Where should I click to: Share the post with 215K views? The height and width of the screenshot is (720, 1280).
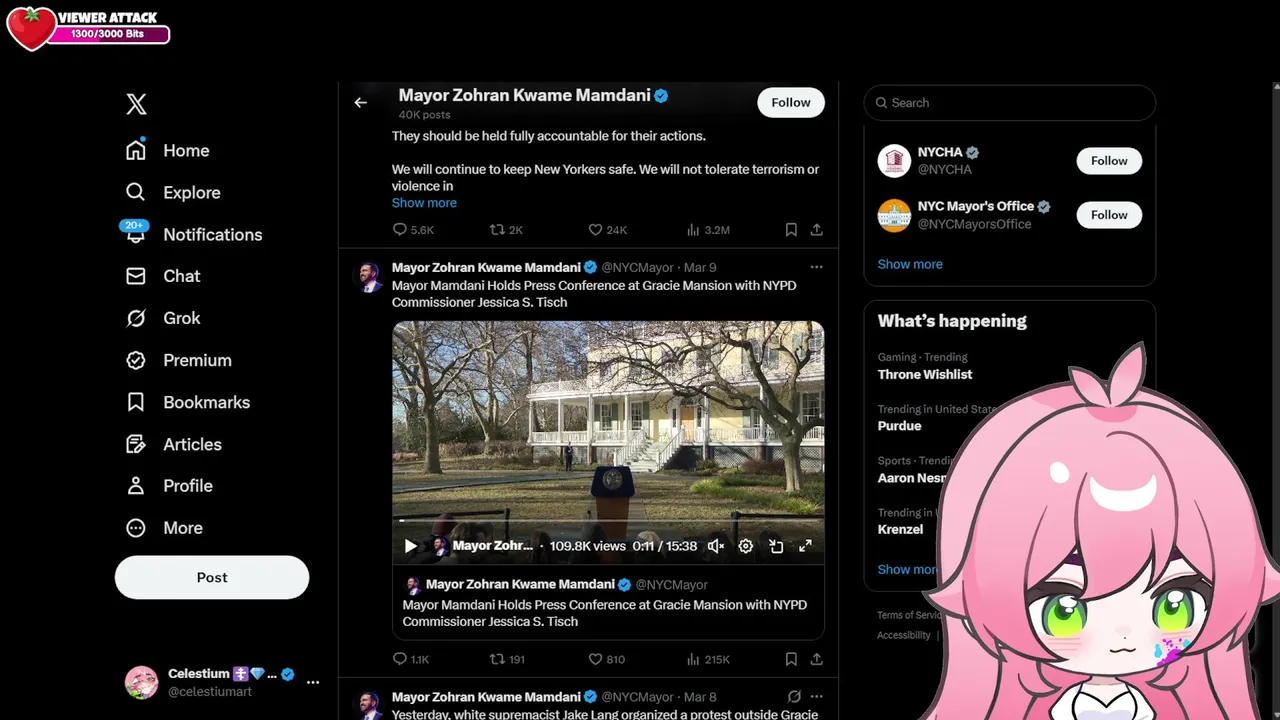(816, 660)
